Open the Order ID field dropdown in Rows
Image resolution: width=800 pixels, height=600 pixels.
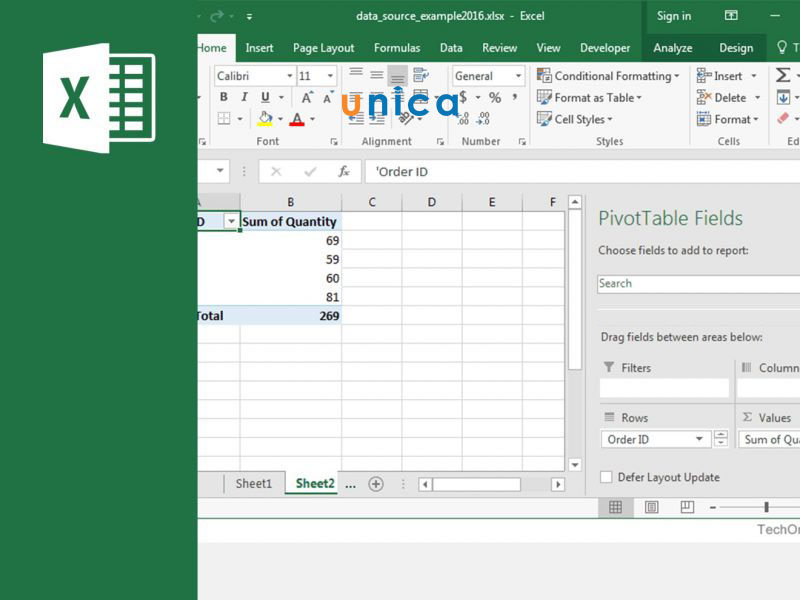(699, 439)
